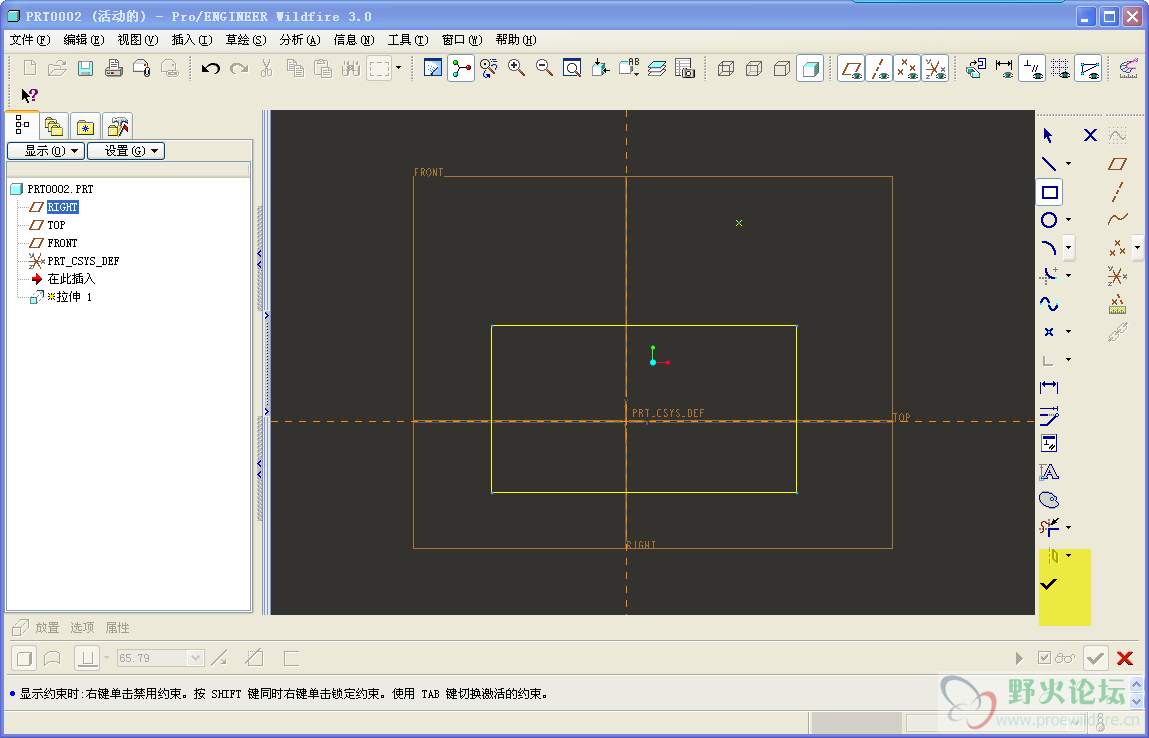The height and width of the screenshot is (738, 1149).
Task: Select the Modify dimensions tool
Action: click(x=1049, y=416)
